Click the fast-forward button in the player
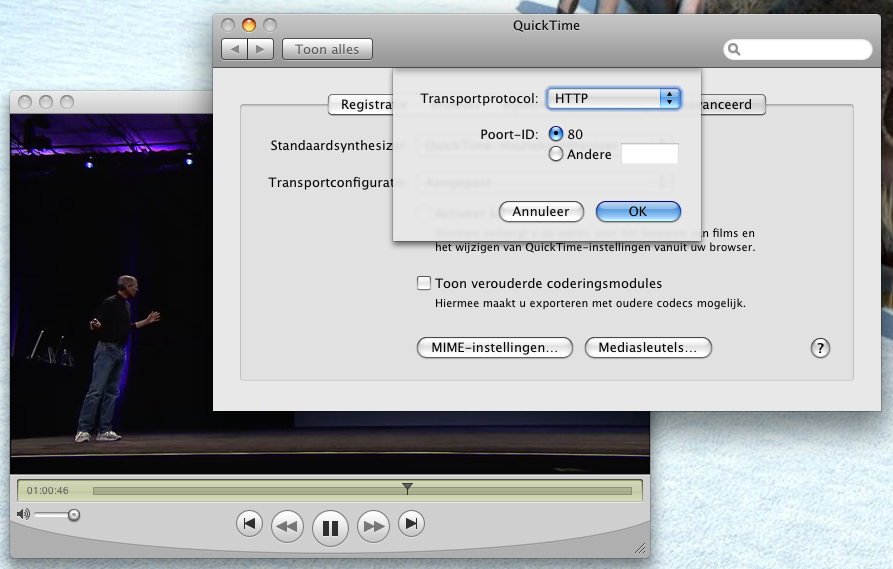Image resolution: width=893 pixels, height=569 pixels. coord(373,525)
